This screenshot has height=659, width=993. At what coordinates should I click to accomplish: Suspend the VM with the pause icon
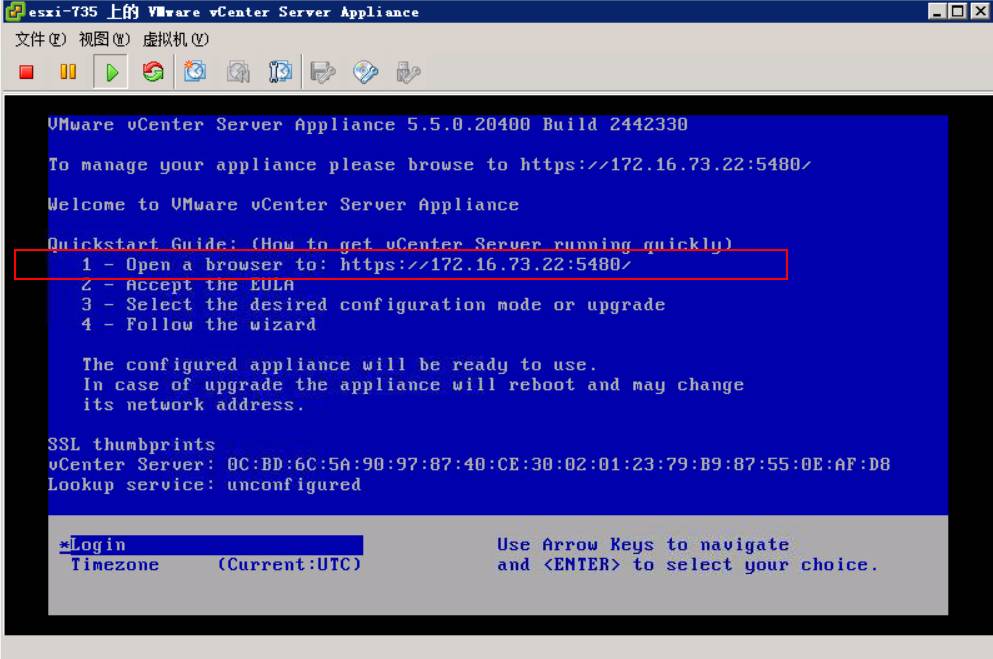(68, 72)
